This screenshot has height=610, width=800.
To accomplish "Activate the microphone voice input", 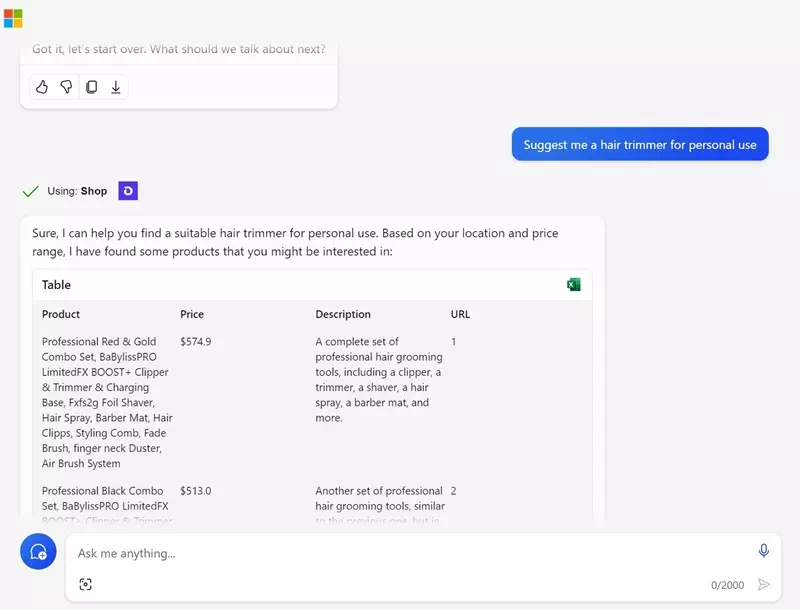I will click(x=763, y=551).
